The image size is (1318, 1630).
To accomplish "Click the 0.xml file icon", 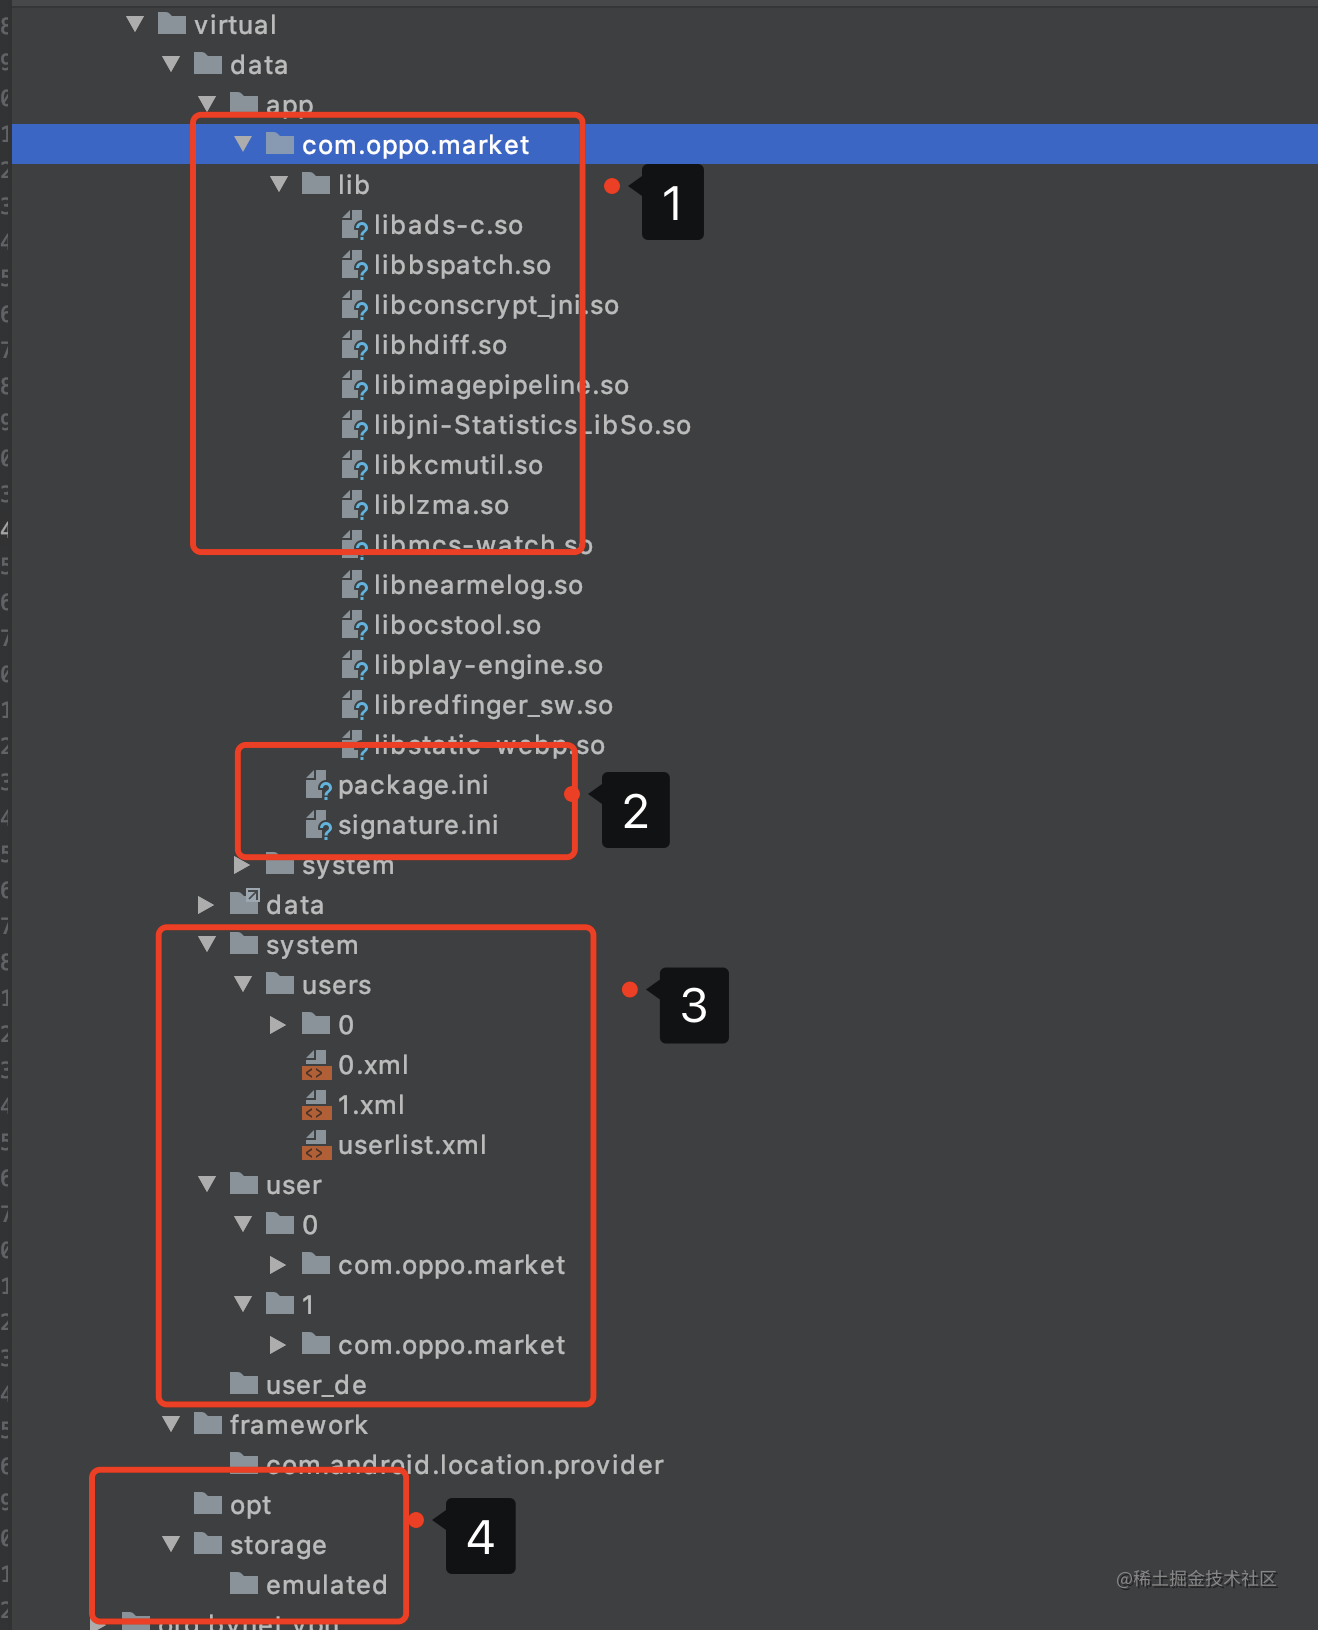I will [x=317, y=1065].
